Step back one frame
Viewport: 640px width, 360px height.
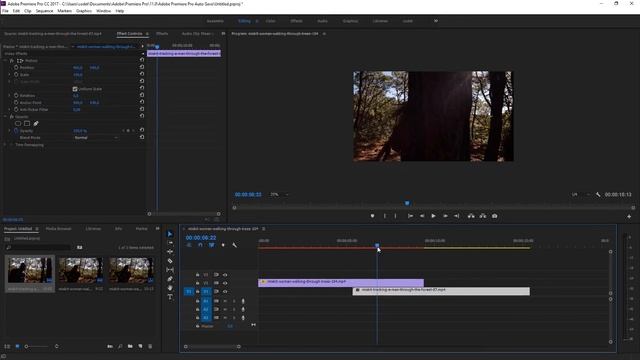[x=422, y=216]
